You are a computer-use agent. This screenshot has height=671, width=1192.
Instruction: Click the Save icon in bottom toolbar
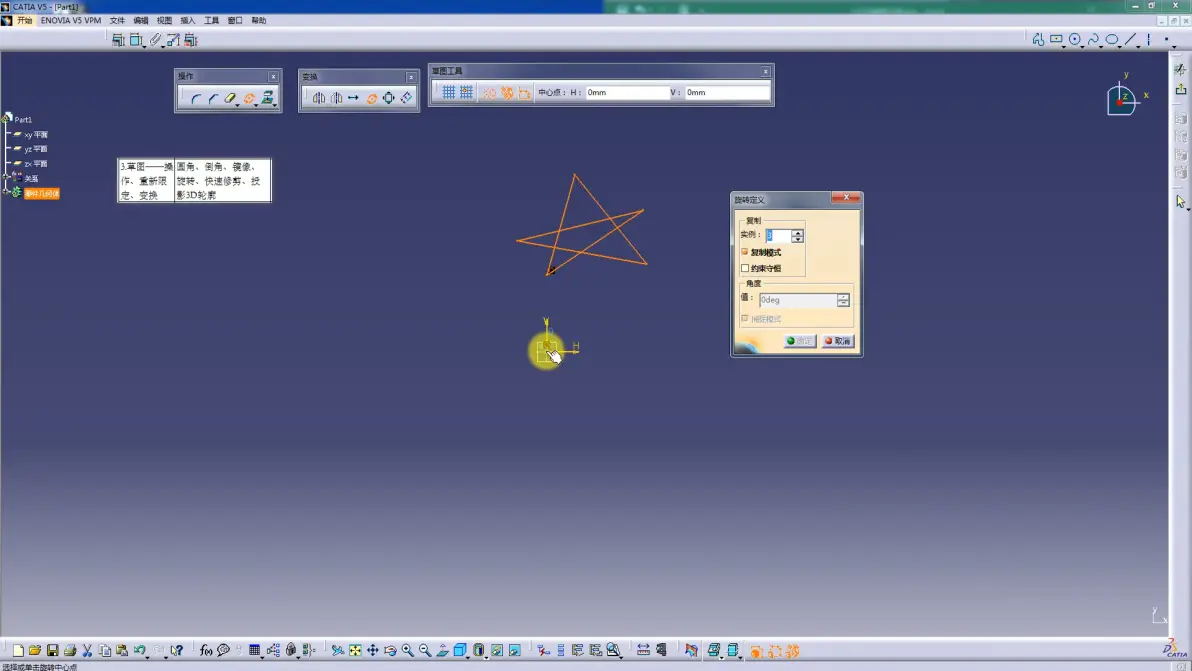52,650
